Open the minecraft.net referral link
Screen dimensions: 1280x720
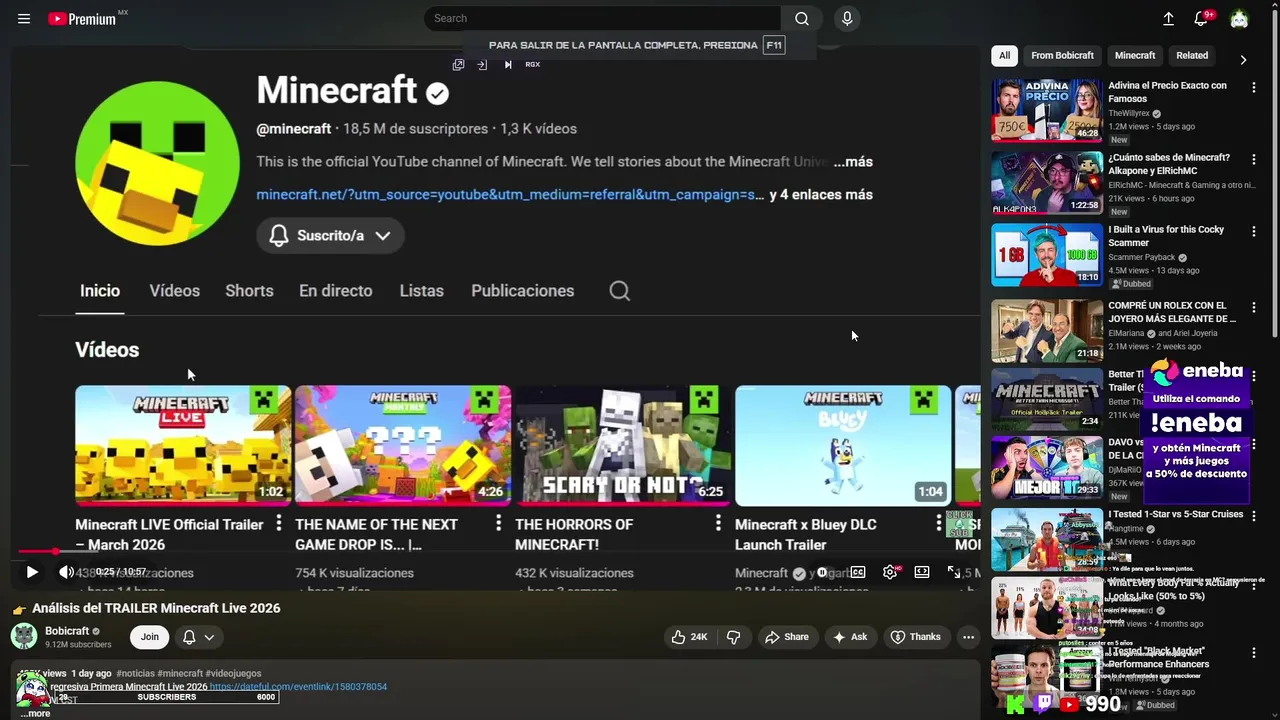pyautogui.click(x=510, y=195)
